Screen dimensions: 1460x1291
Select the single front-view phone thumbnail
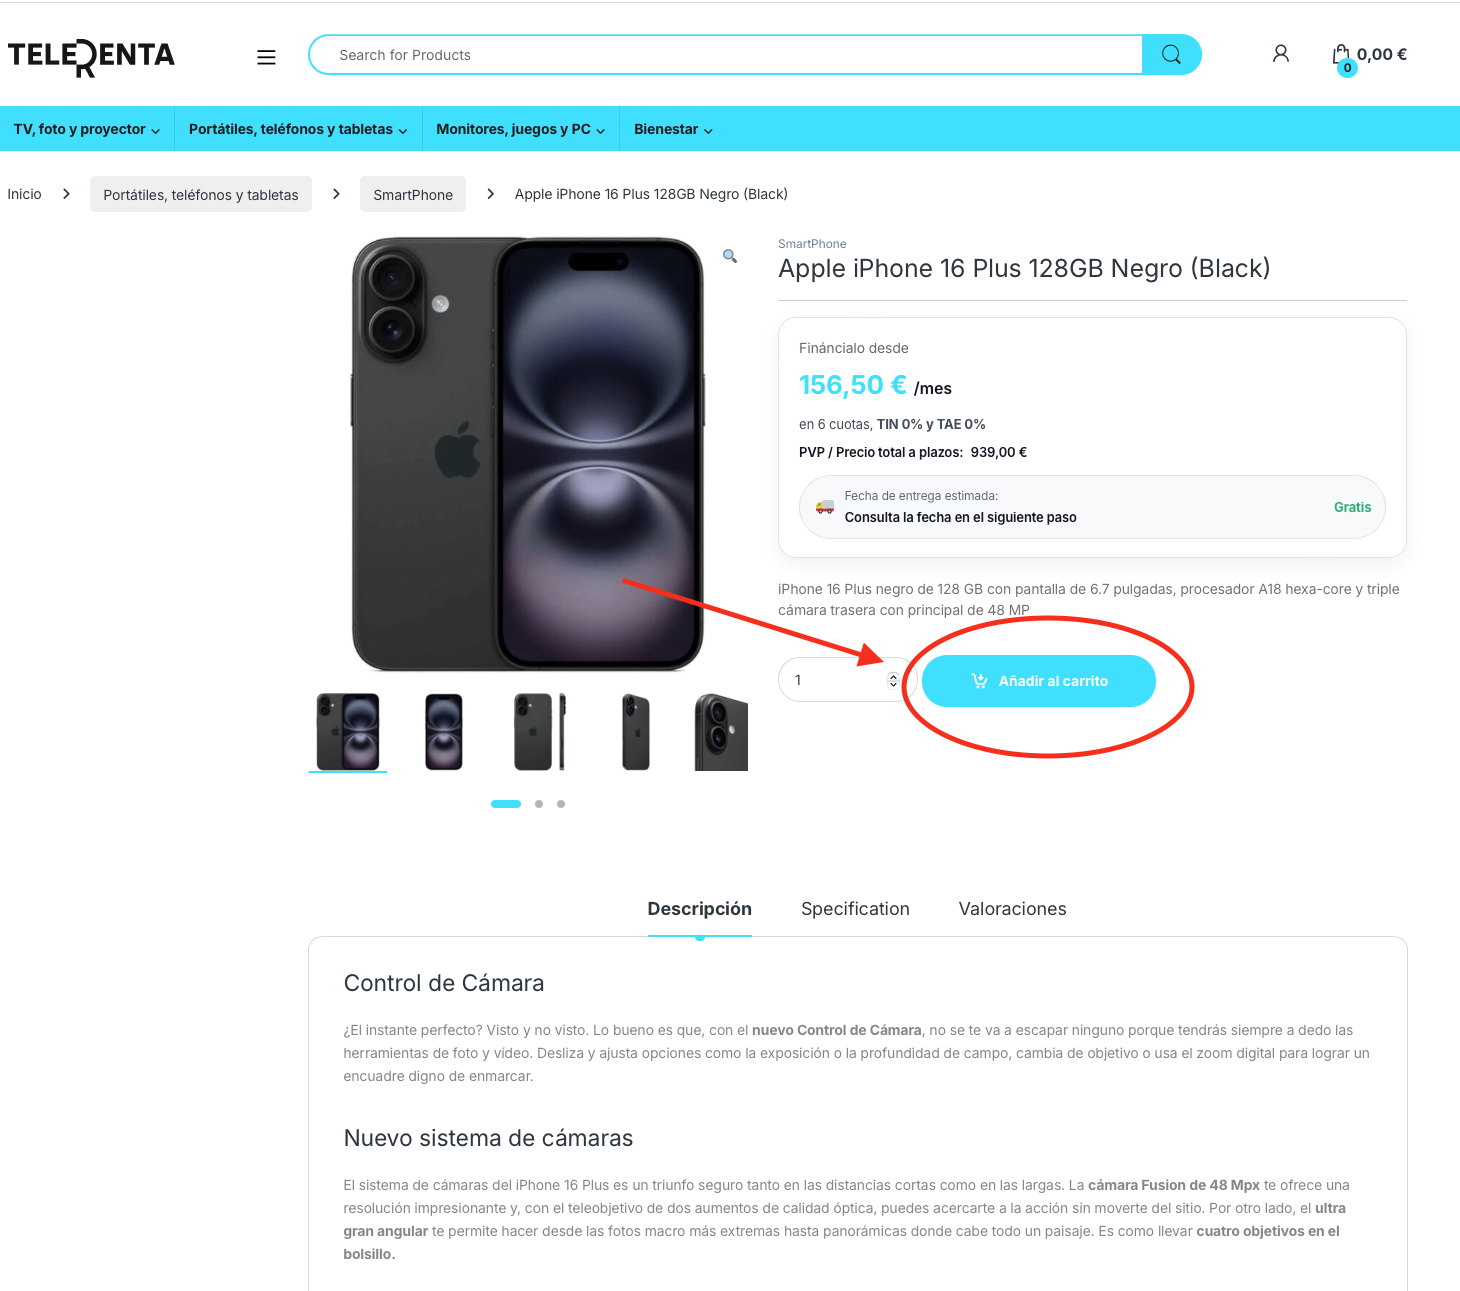444,732
